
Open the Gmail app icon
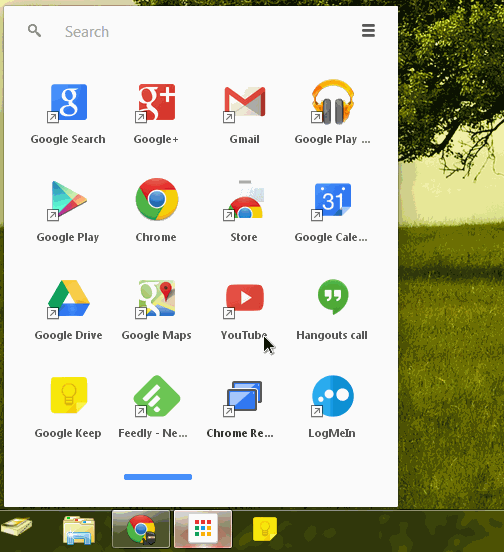tap(244, 102)
